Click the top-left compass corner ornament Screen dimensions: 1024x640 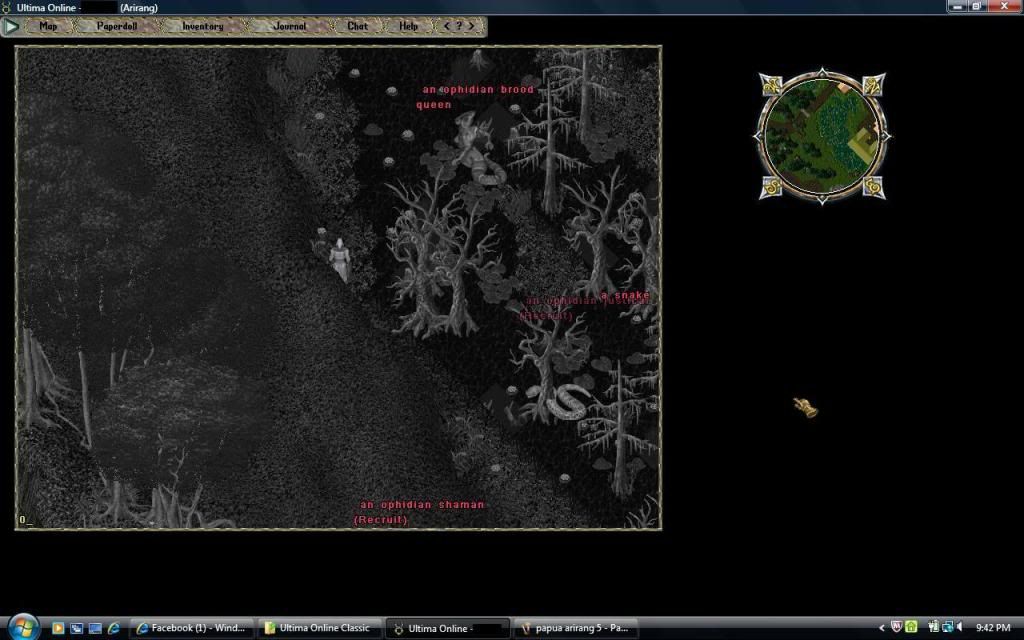point(771,85)
